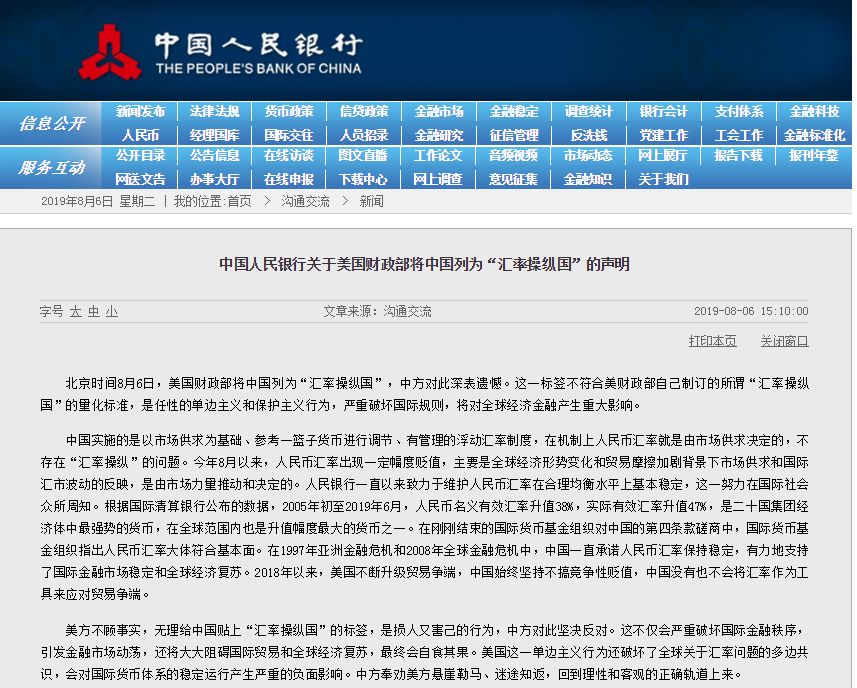Visit the 金融研究 page

tap(439, 135)
